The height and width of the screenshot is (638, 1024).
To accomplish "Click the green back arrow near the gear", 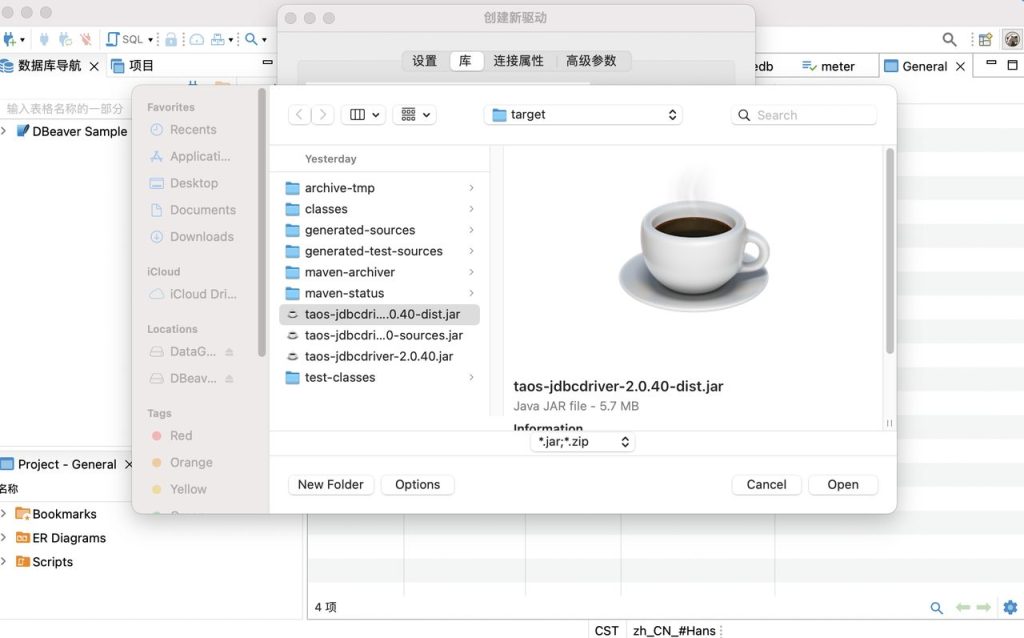I will 962,606.
